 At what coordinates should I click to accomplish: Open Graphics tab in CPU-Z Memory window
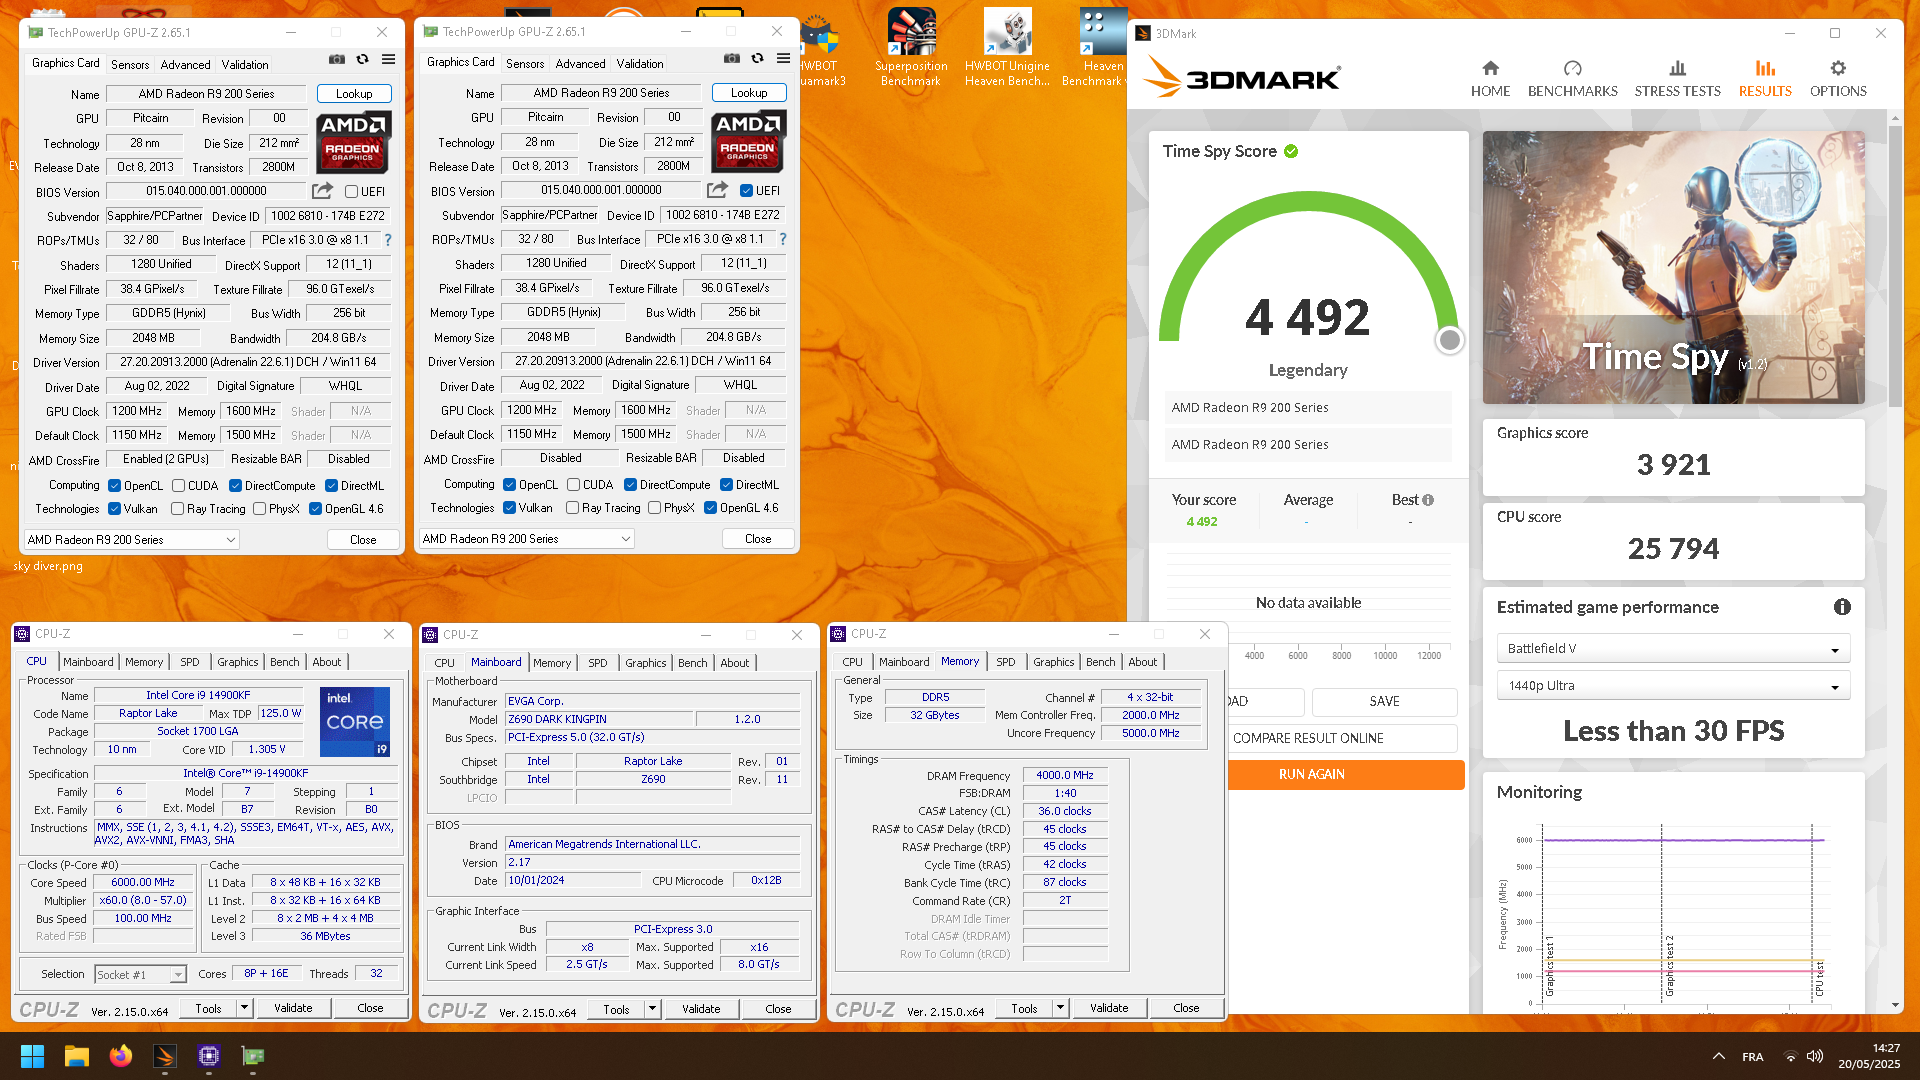click(x=1054, y=662)
